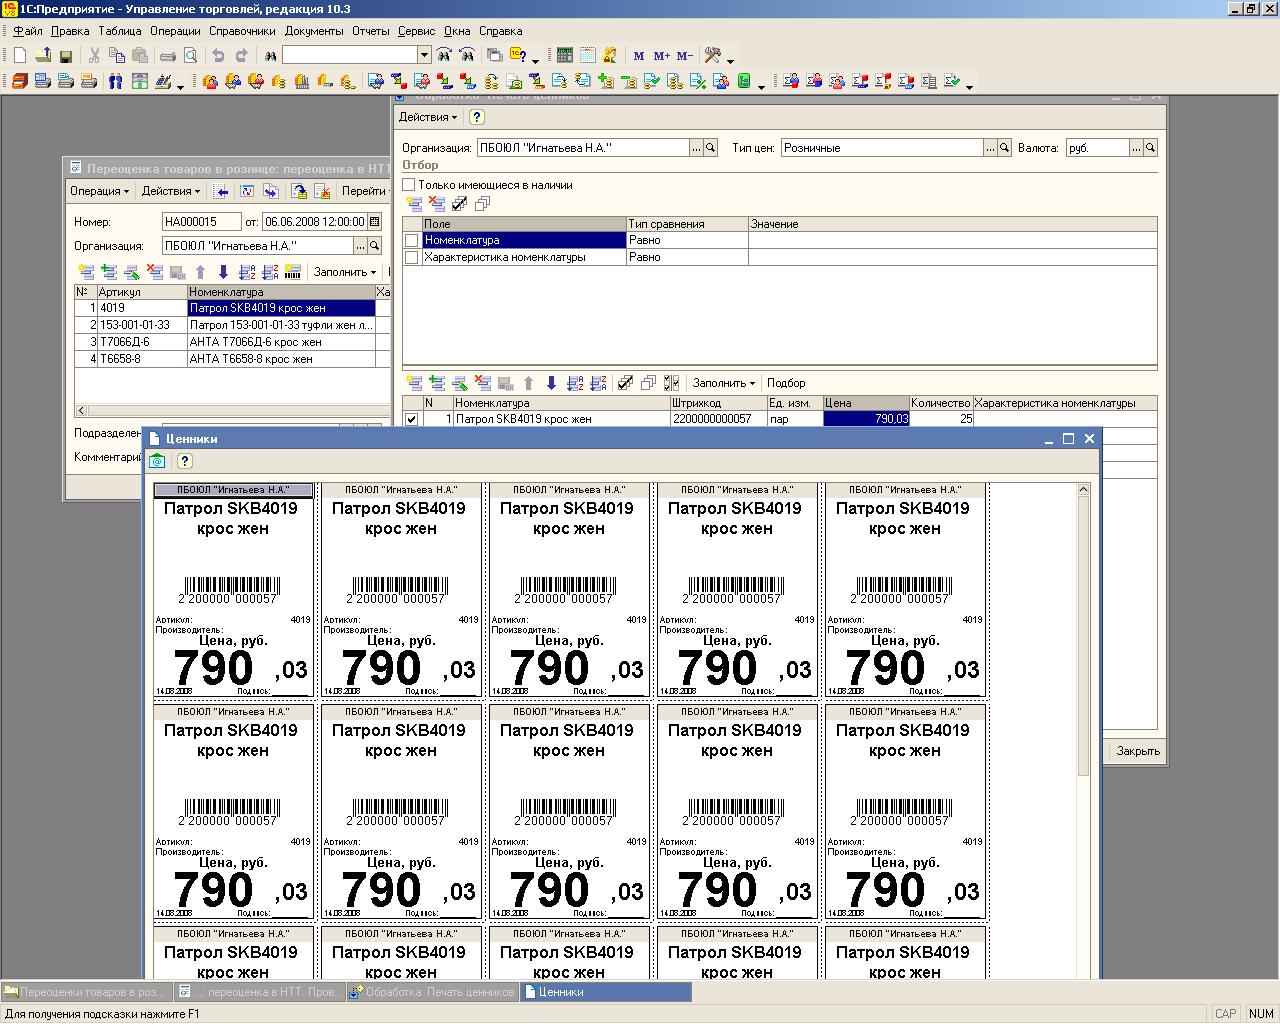Click horizontal scrollbar left arrow in Переоценка table

tap(81, 411)
